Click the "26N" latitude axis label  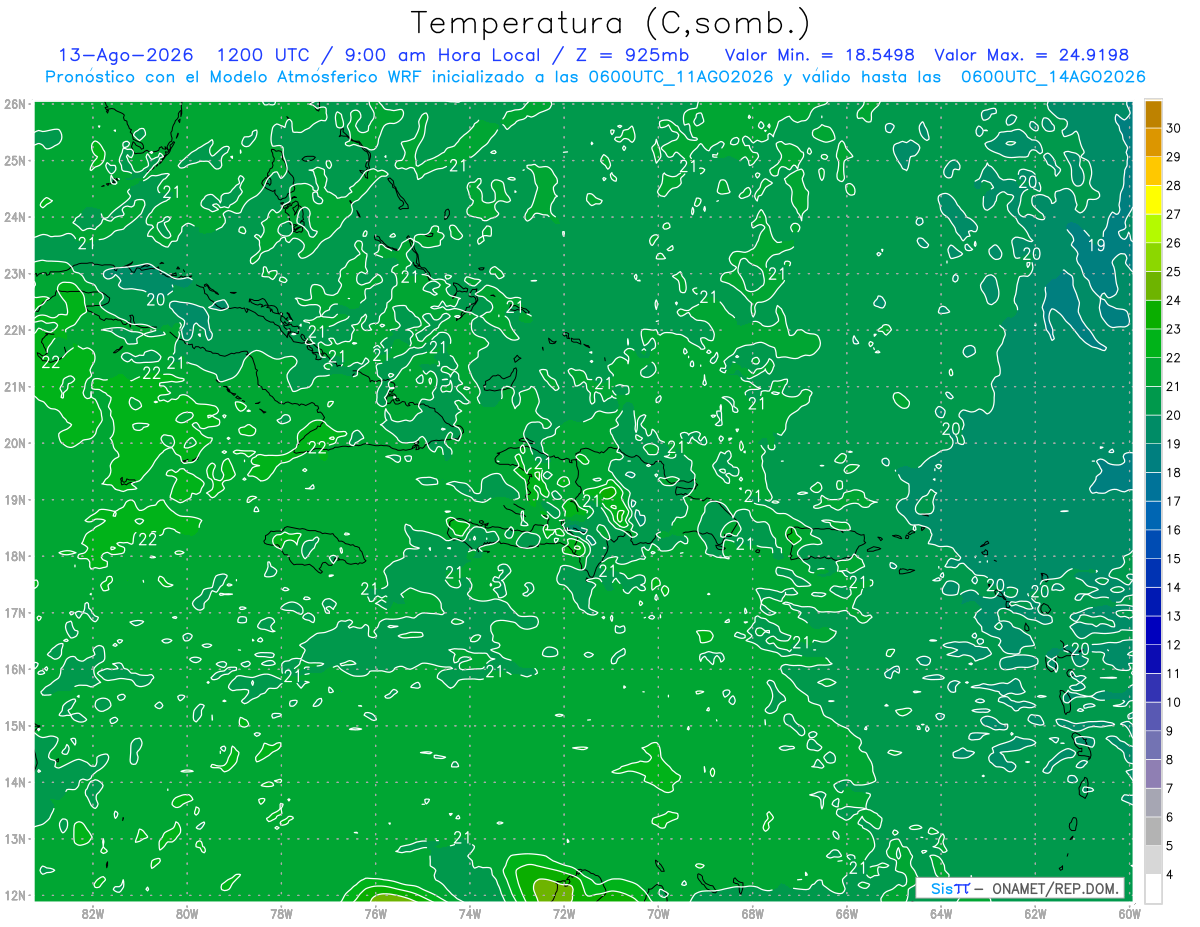[15, 104]
